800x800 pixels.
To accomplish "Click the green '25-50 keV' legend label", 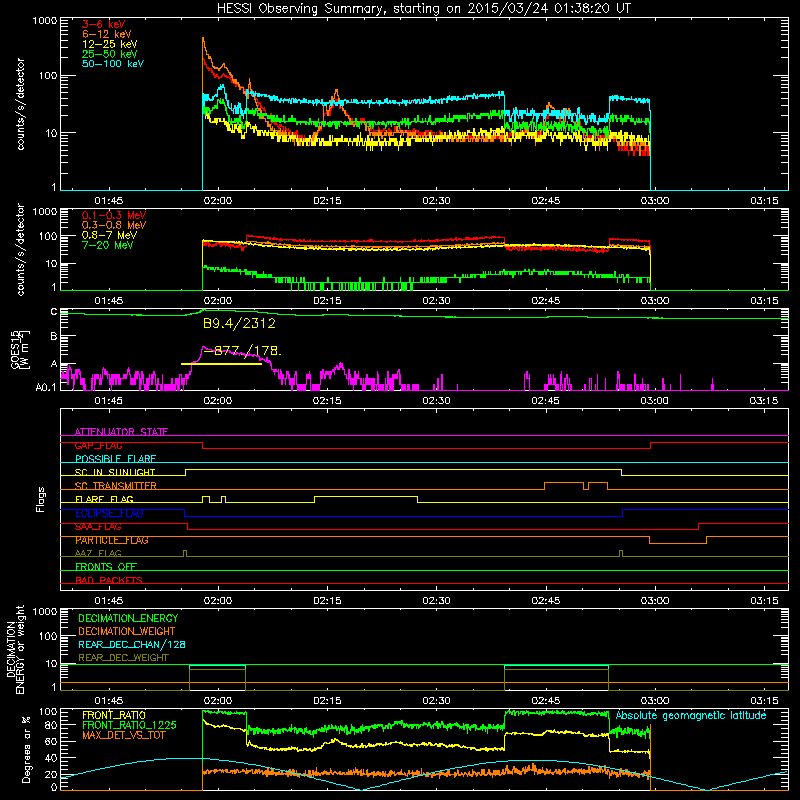I will tap(110, 54).
